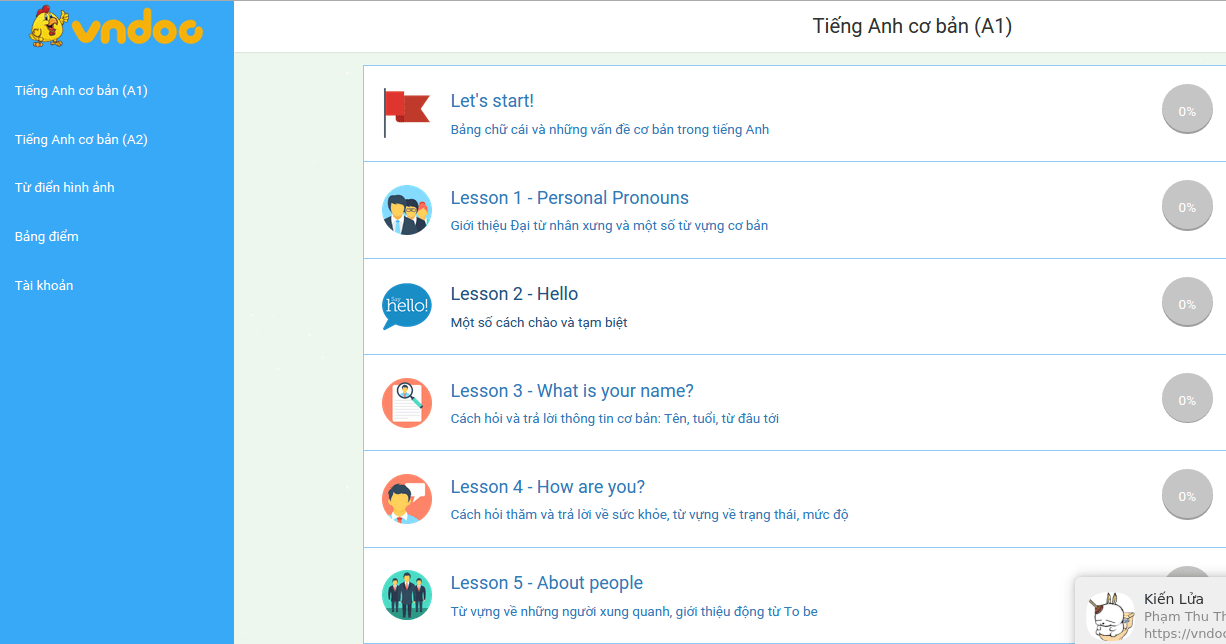Open Lesson 3 - What is your name?

point(571,391)
